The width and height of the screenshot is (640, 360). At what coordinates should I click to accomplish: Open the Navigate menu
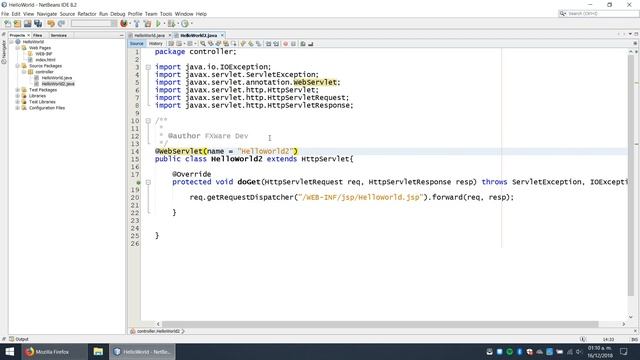pyautogui.click(x=47, y=14)
